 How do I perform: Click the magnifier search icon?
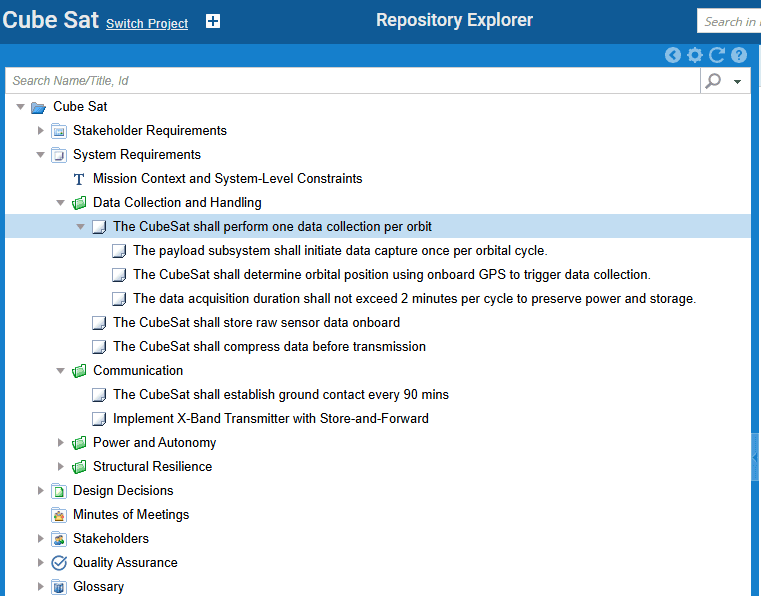coord(713,81)
